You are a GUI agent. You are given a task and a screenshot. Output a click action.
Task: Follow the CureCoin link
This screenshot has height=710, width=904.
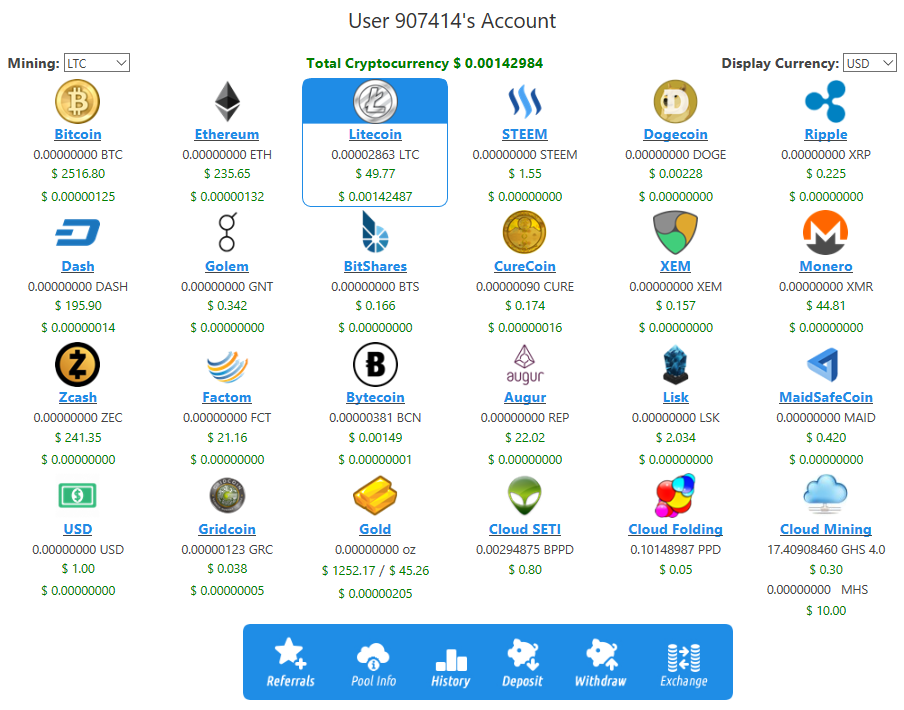525,266
